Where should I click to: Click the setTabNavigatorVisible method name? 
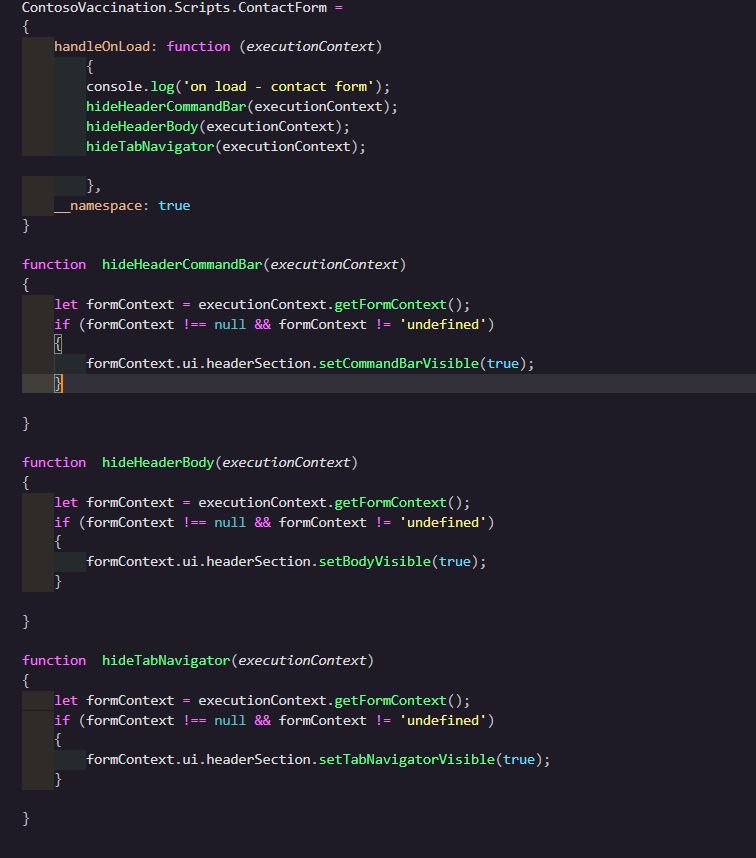pos(406,760)
